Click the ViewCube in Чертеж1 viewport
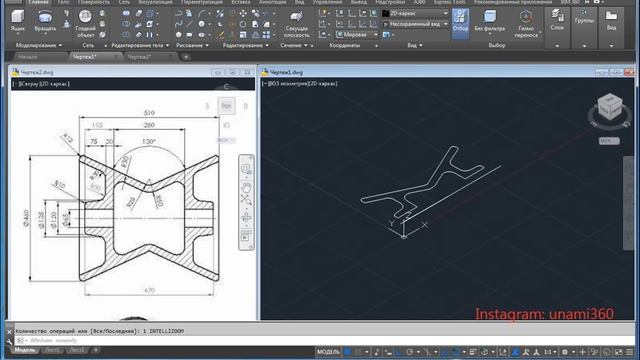 610,107
